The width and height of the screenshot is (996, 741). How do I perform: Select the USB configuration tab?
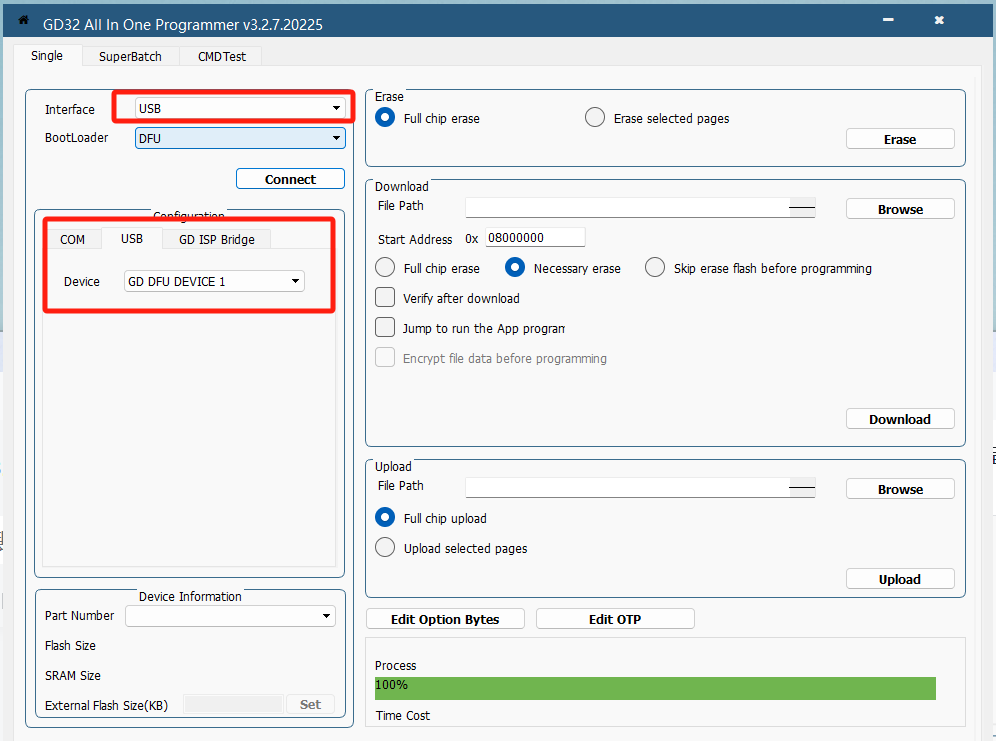point(132,239)
